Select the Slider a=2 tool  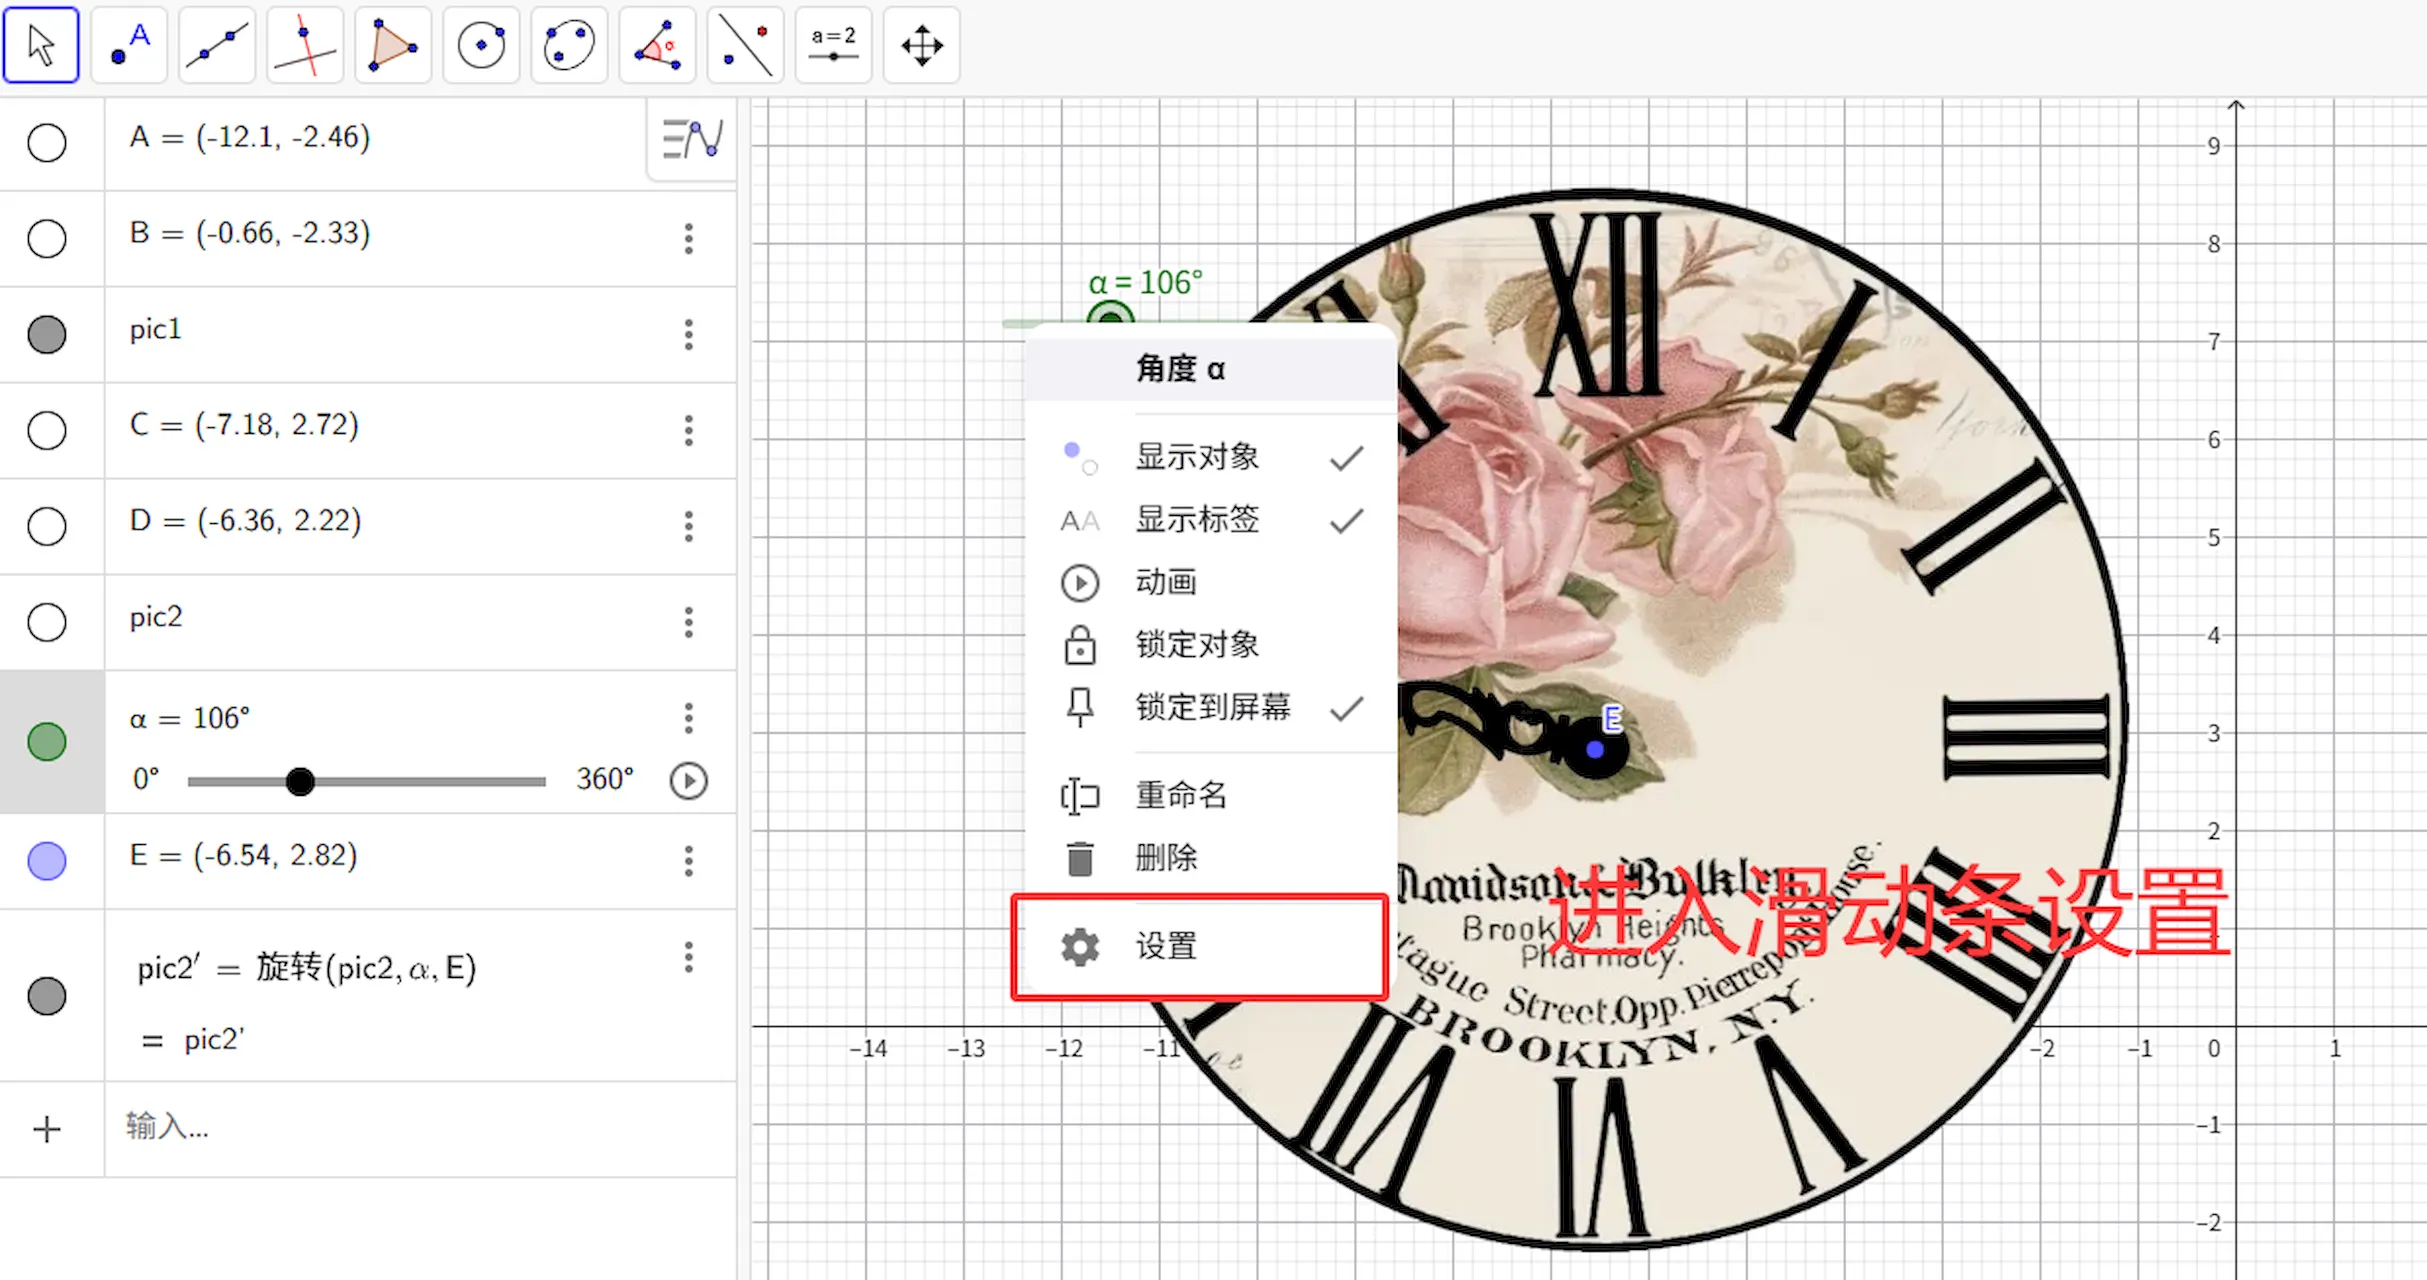(833, 46)
